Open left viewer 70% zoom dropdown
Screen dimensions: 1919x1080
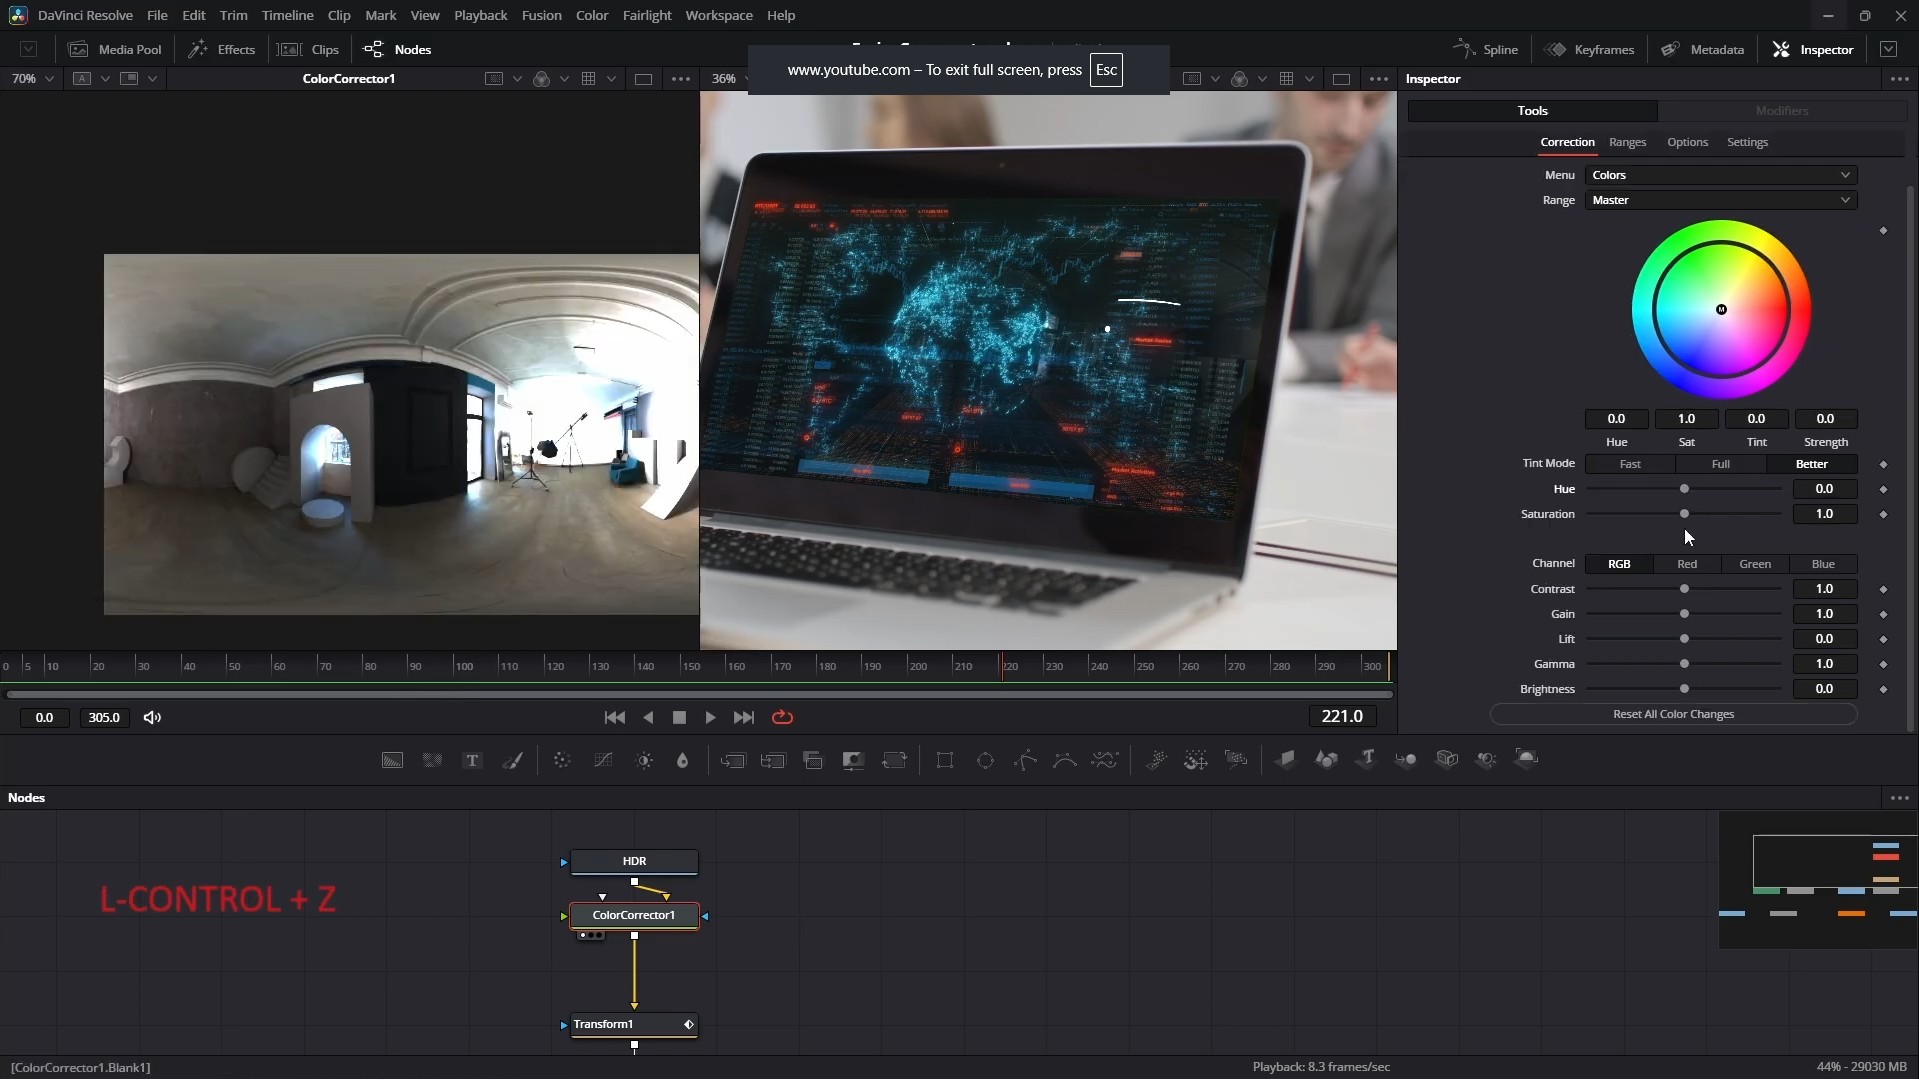pyautogui.click(x=31, y=79)
